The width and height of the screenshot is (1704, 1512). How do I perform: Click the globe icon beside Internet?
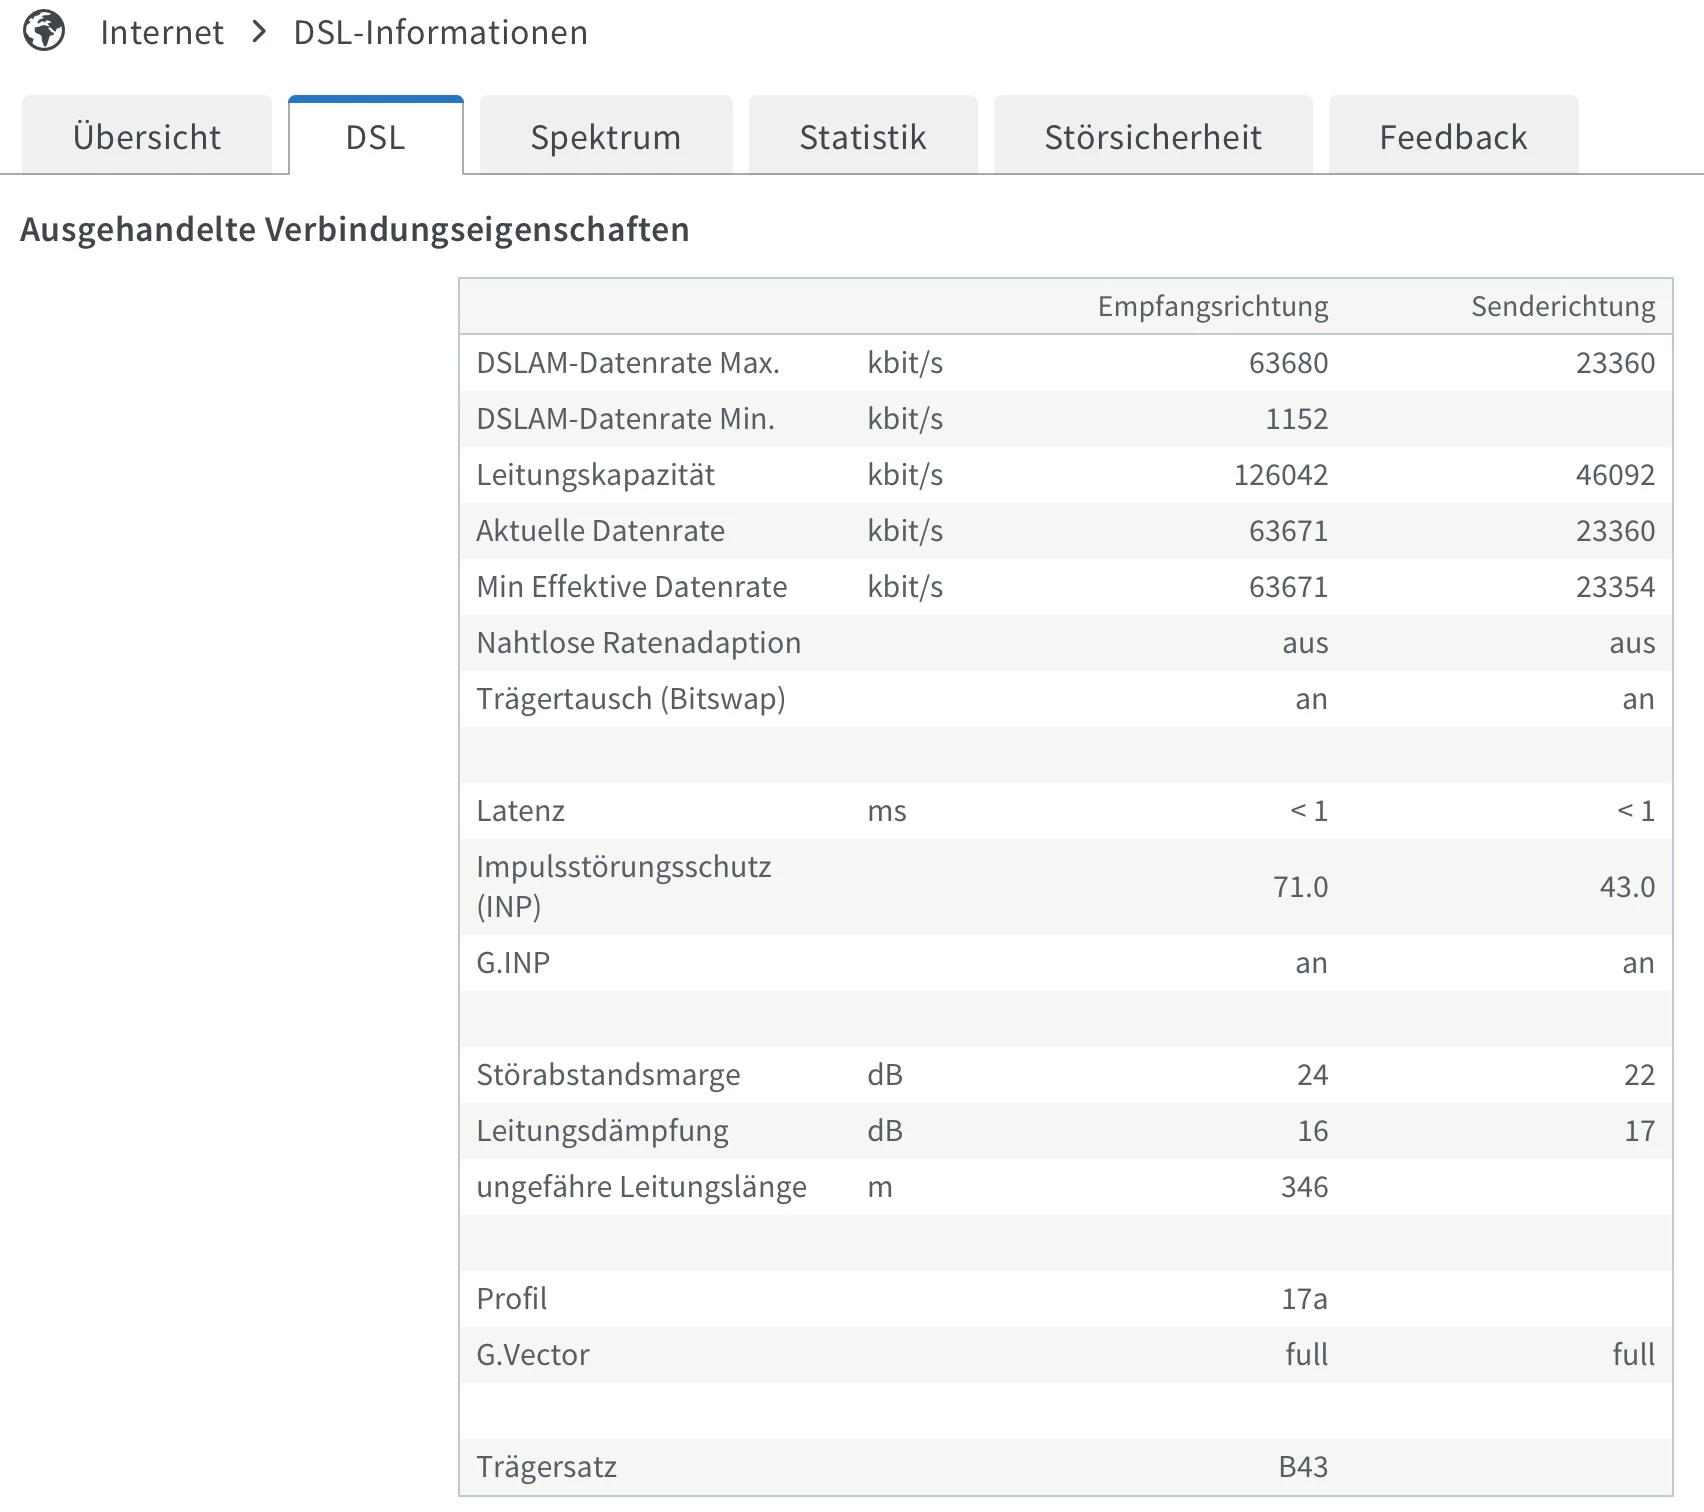[44, 31]
